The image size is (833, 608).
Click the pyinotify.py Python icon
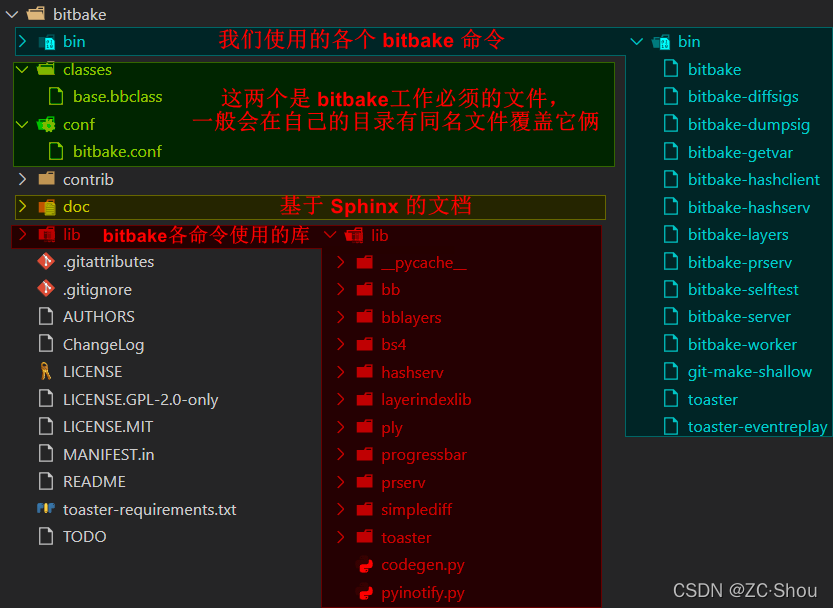pos(365,592)
